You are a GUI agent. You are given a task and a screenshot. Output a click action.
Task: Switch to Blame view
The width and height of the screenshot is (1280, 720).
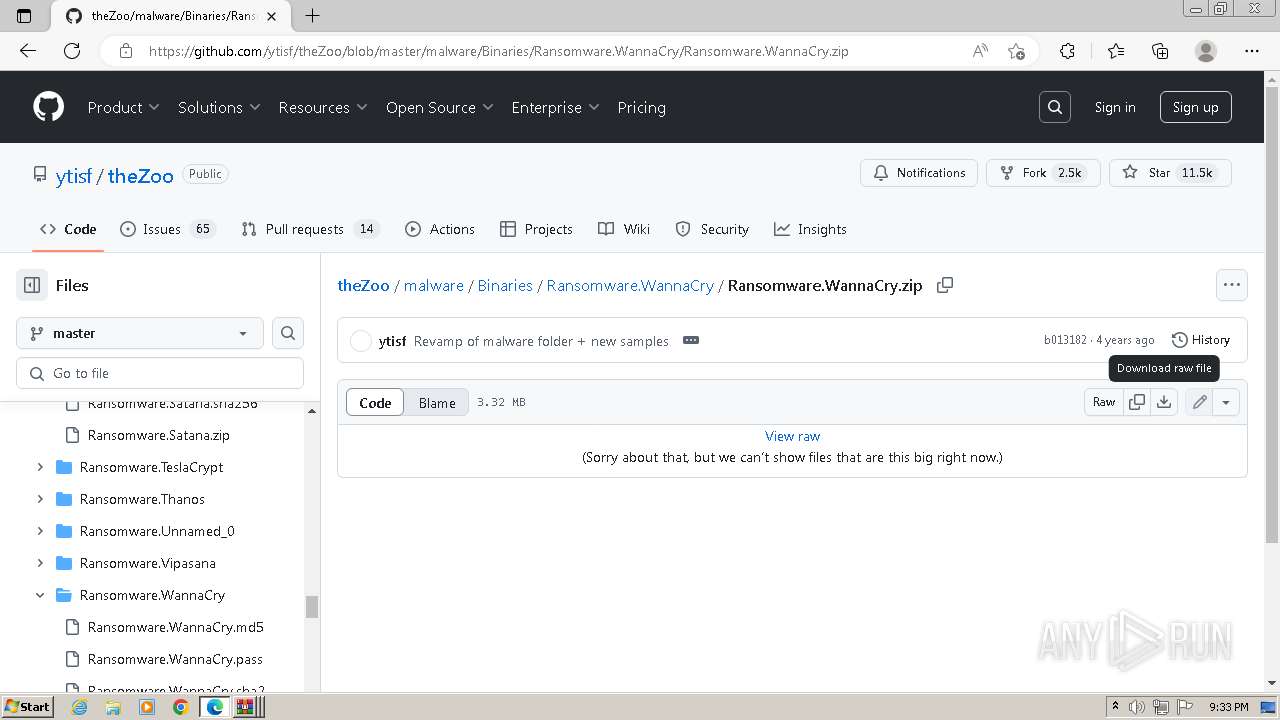pos(437,403)
